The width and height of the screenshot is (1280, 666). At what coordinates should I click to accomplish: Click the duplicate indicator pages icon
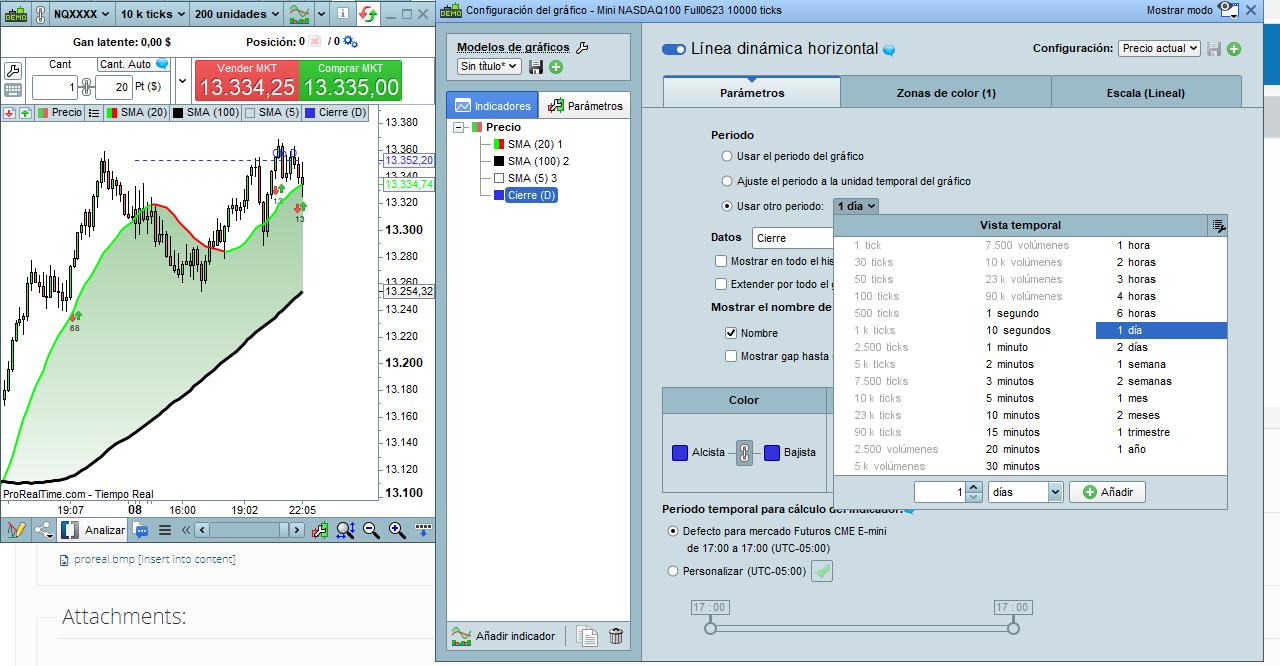pos(588,636)
